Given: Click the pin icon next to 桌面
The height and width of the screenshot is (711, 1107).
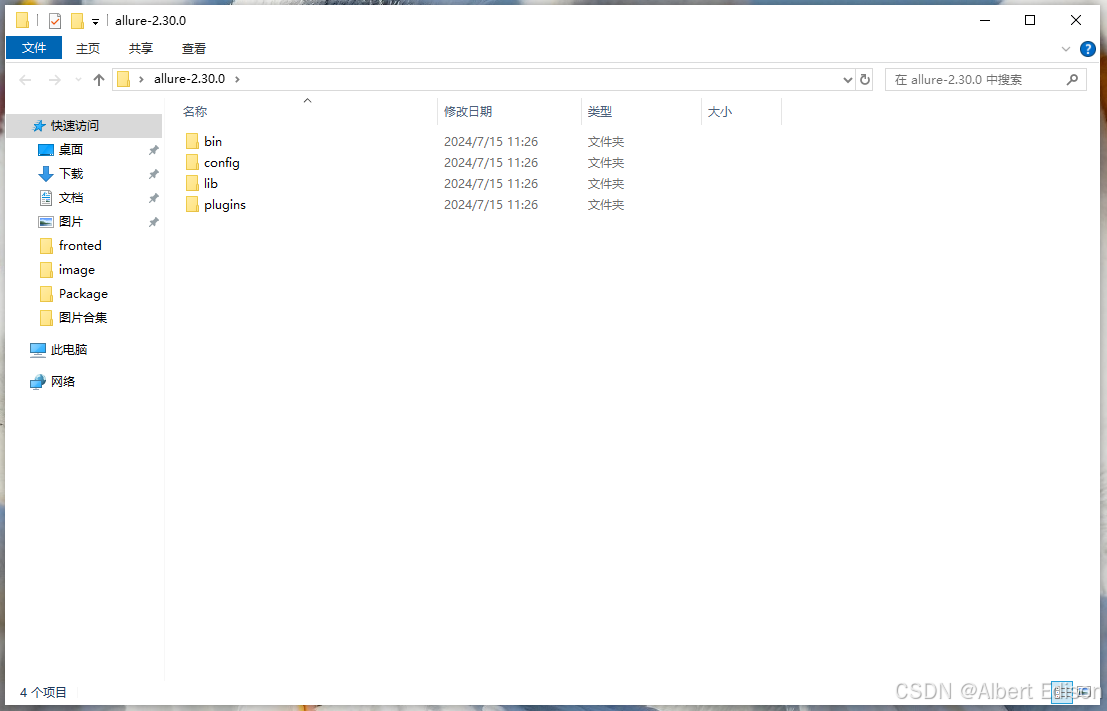Looking at the screenshot, I should [x=153, y=150].
